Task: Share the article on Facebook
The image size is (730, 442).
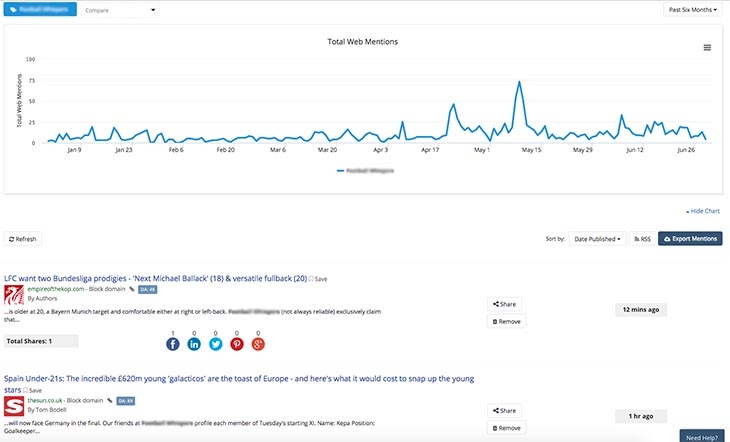Action: pos(173,344)
